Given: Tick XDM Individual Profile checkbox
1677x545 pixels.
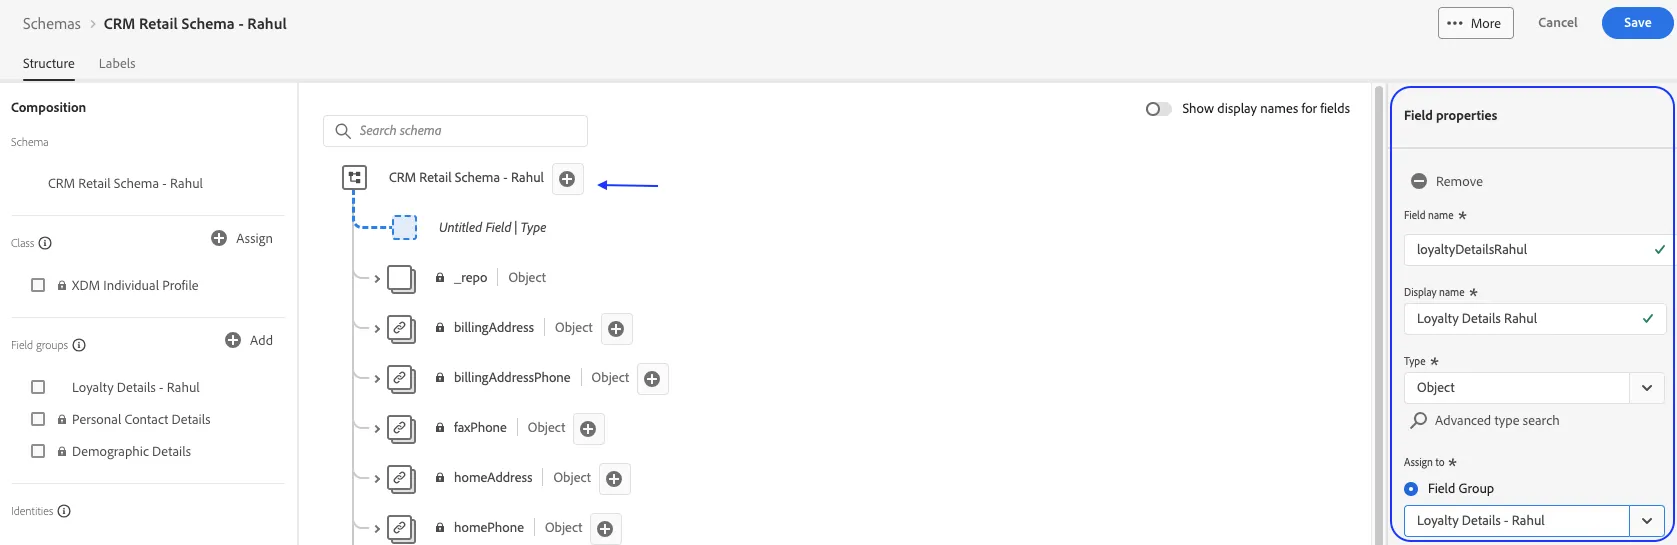Looking at the screenshot, I should pyautogui.click(x=38, y=285).
